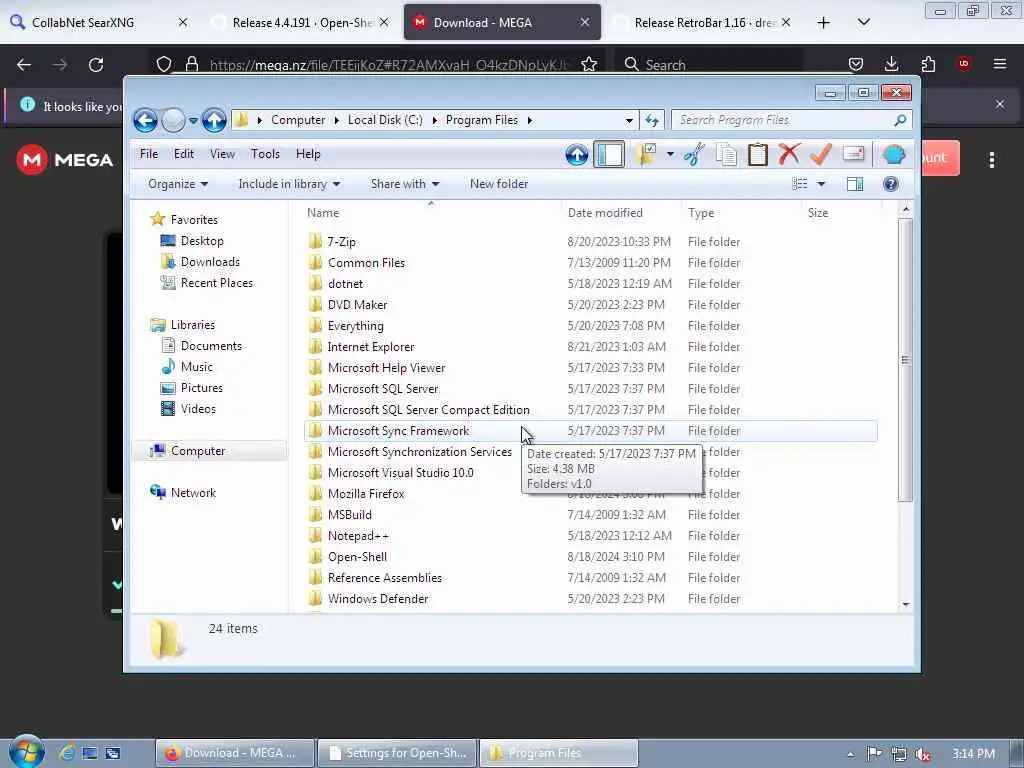Select Recent Places in Favorites
Viewport: 1024px width, 768px height.
click(x=216, y=283)
